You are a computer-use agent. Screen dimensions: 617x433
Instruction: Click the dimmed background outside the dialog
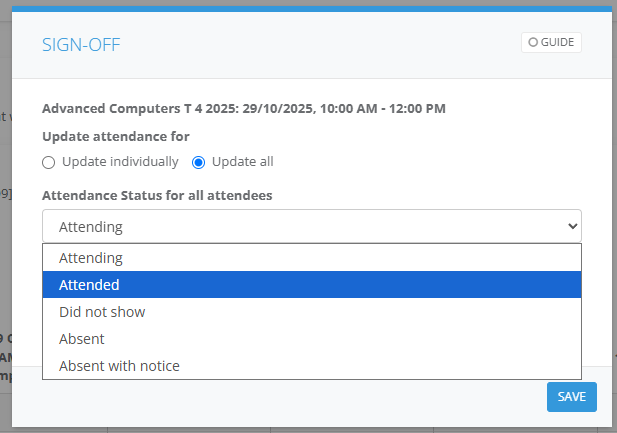pos(5,250)
